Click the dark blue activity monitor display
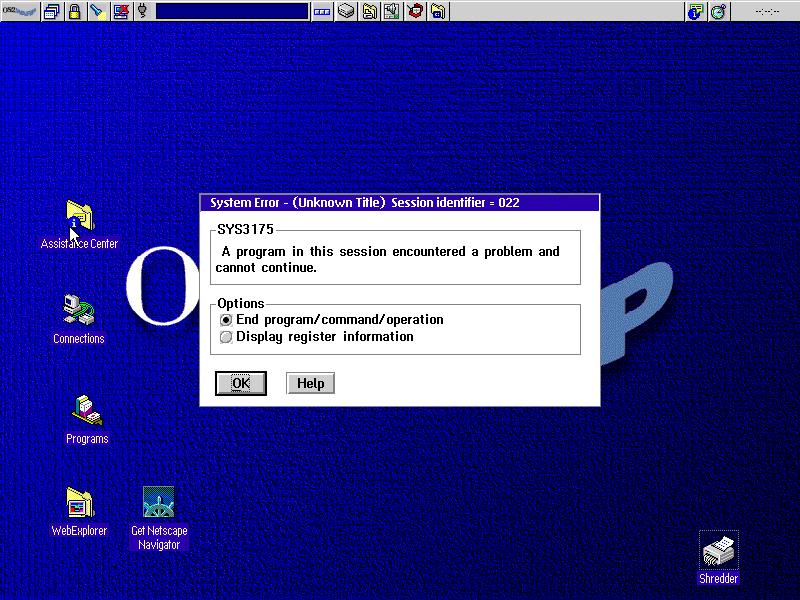Screen dimensions: 800x600 point(232,11)
